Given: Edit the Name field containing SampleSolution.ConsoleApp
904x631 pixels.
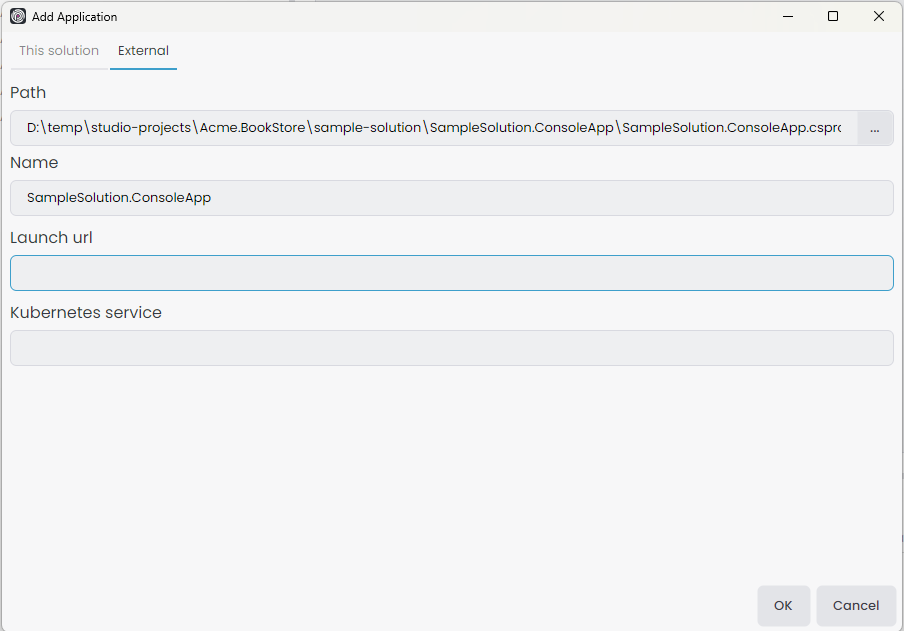Looking at the screenshot, I should point(450,197).
